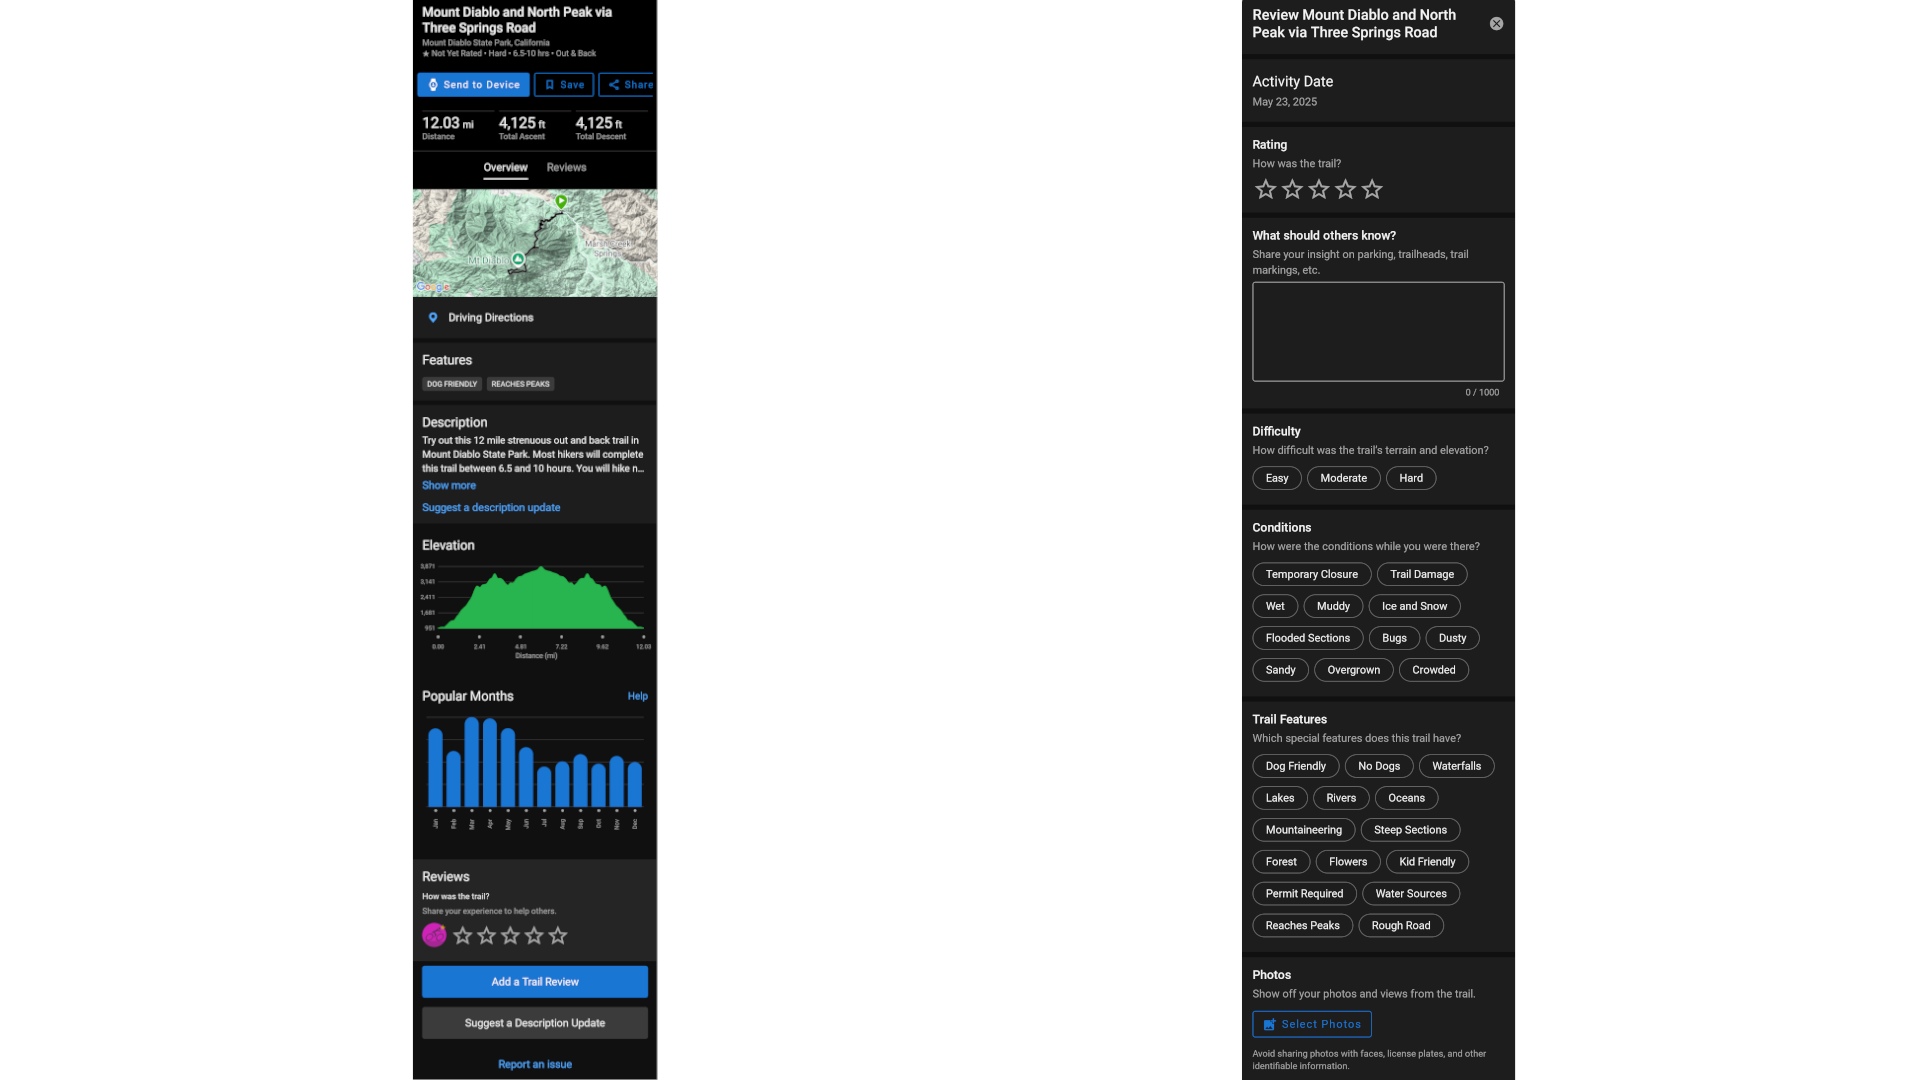
Task: Toggle Dusty condition chip
Action: 1452,639
